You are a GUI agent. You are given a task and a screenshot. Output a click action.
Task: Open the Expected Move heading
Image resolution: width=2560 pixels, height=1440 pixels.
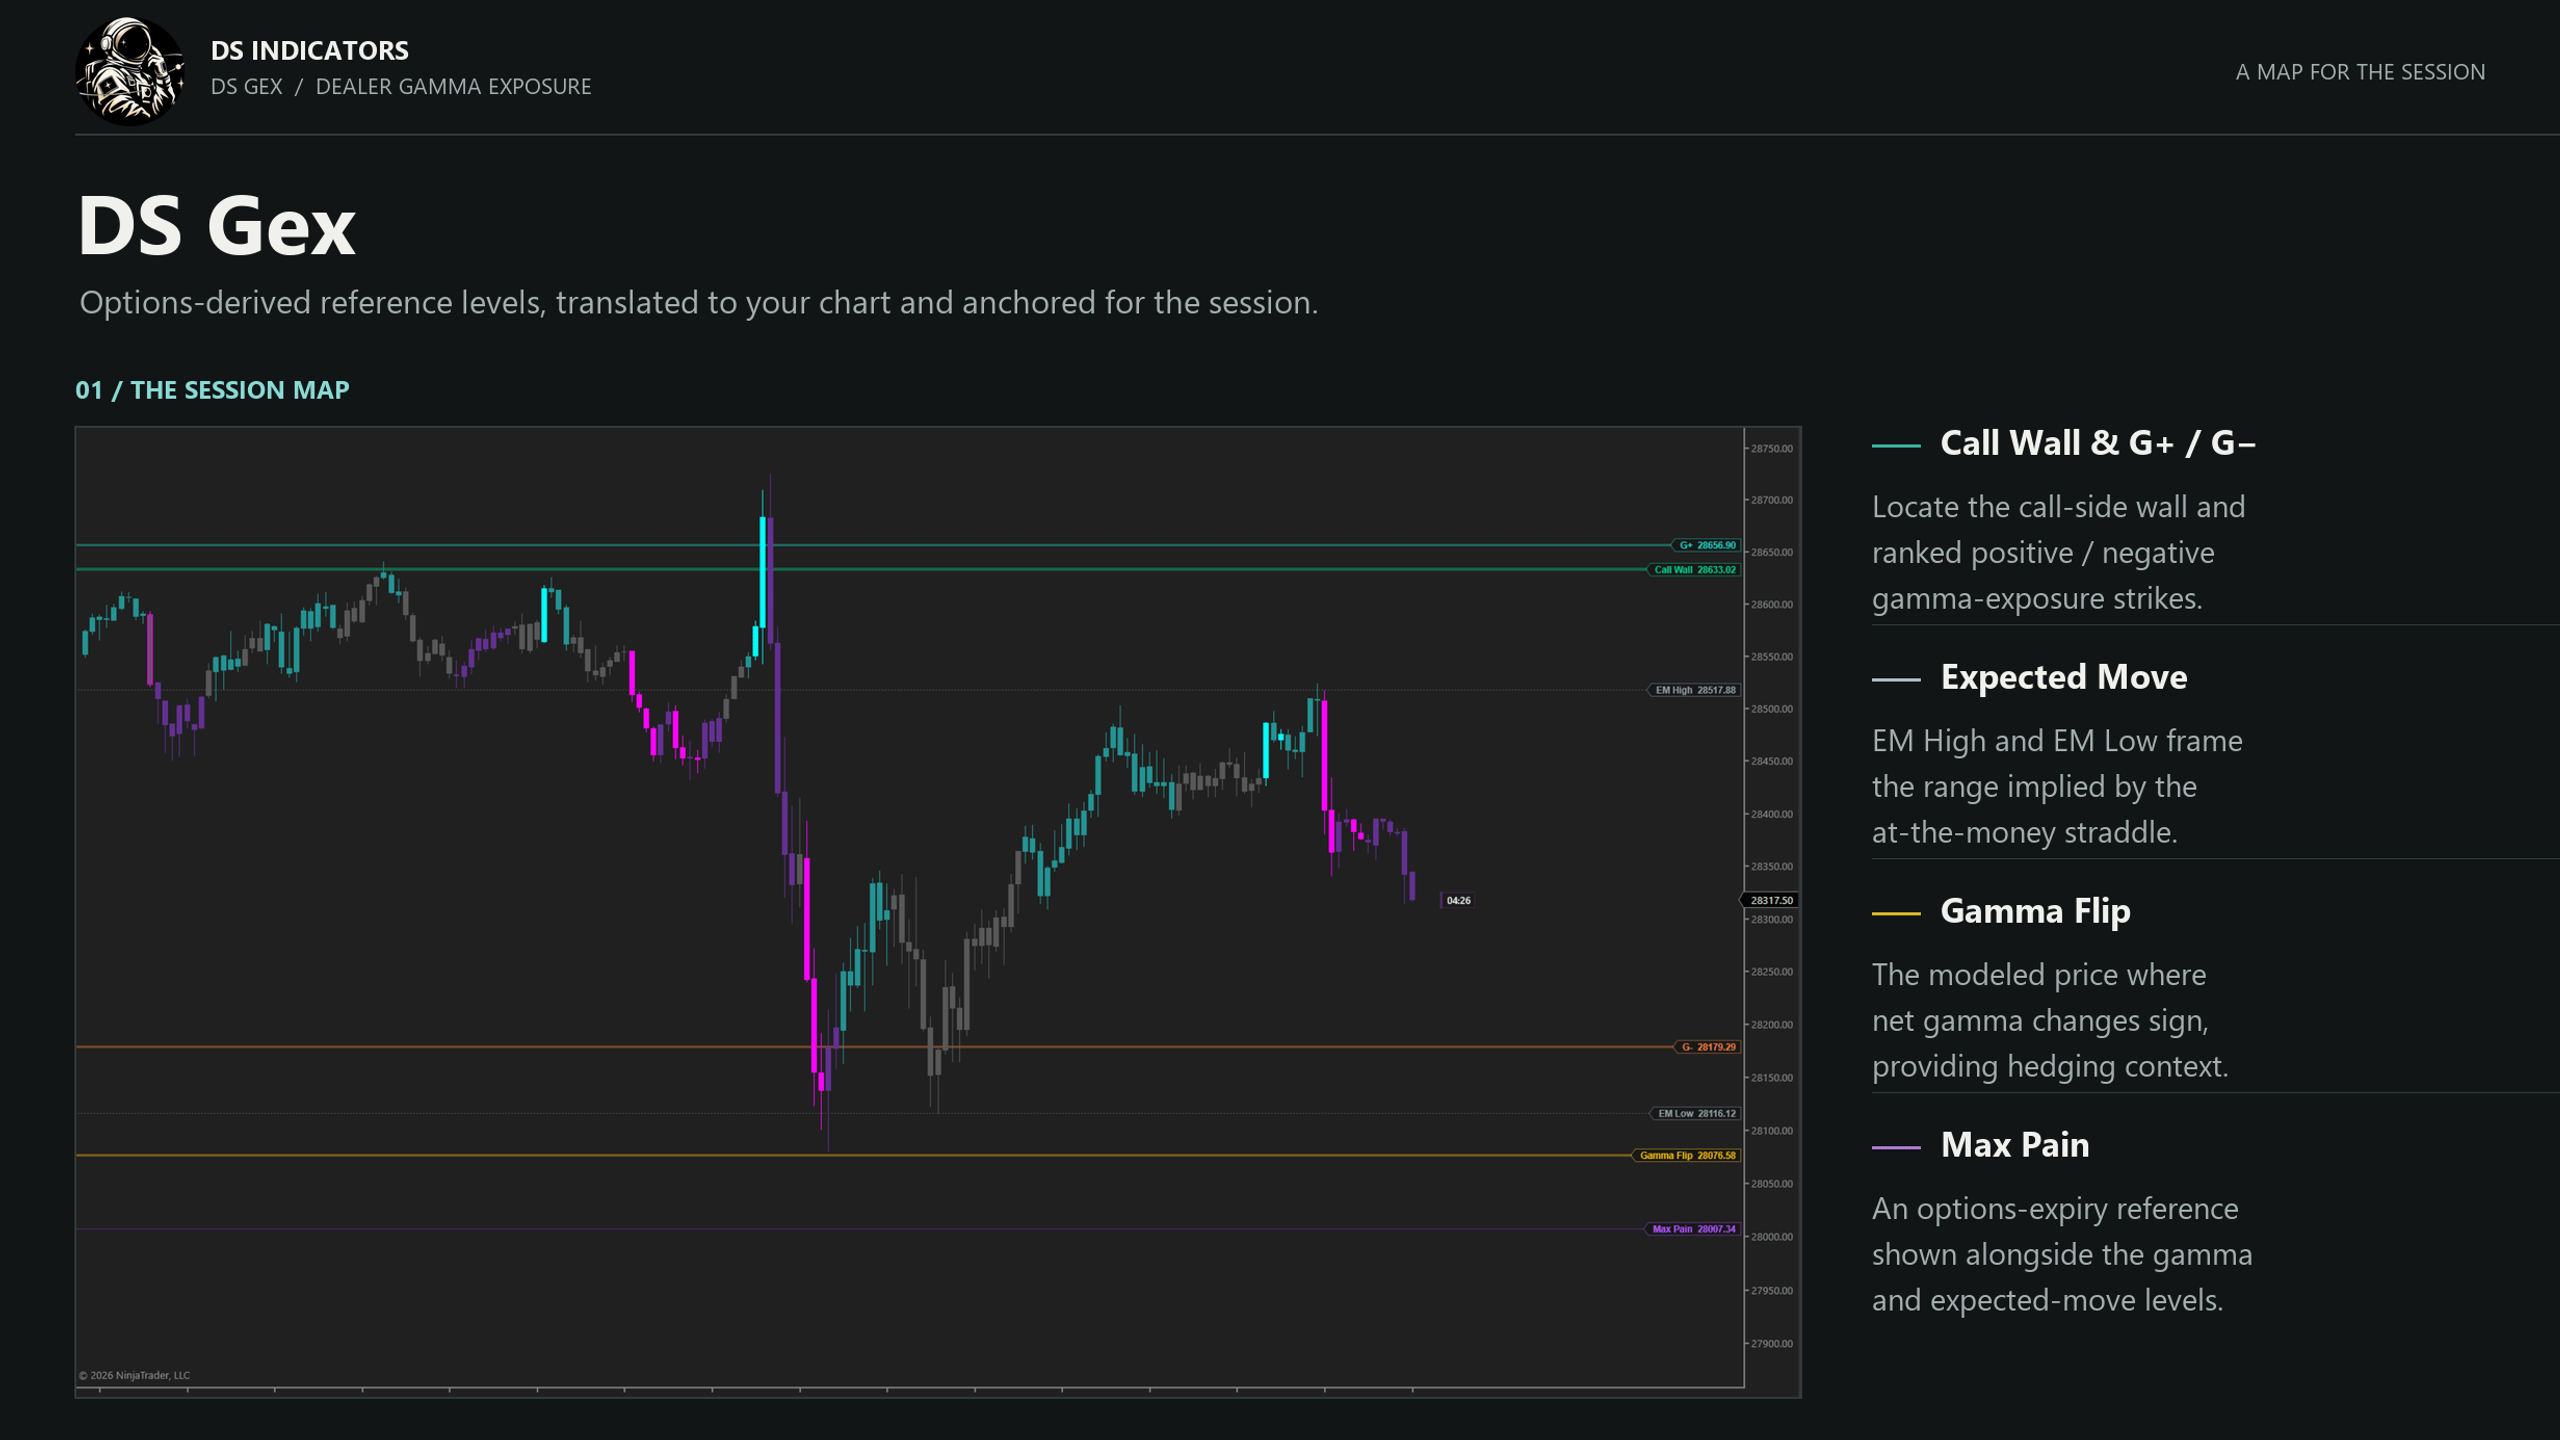[2064, 677]
